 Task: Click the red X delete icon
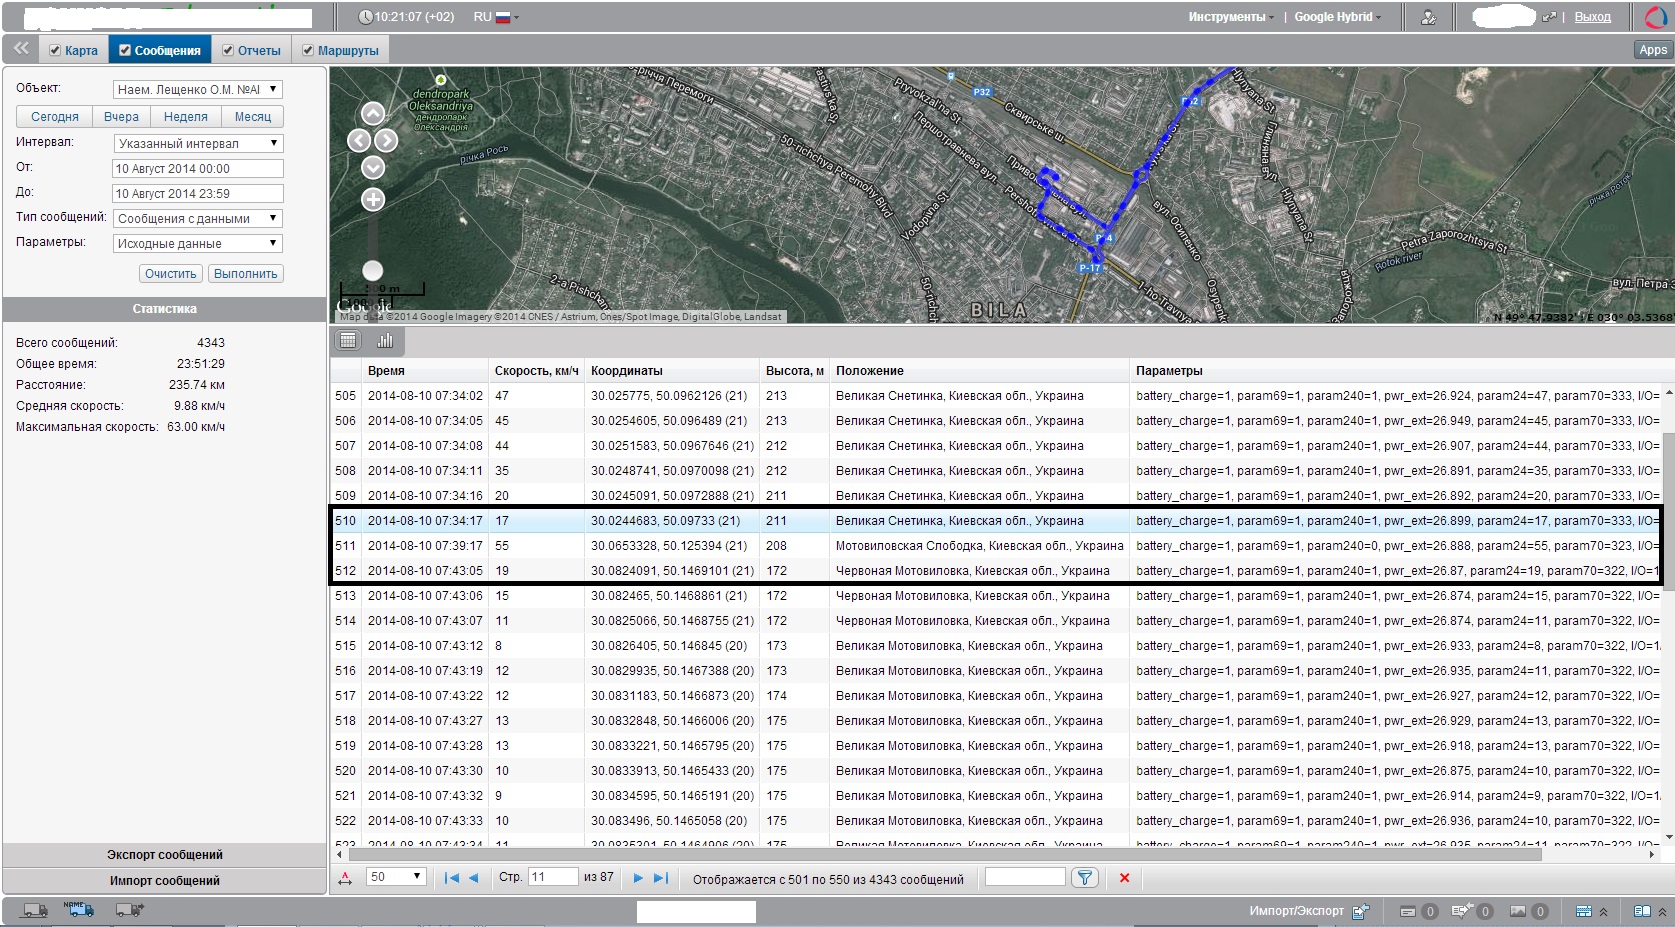pos(1124,878)
